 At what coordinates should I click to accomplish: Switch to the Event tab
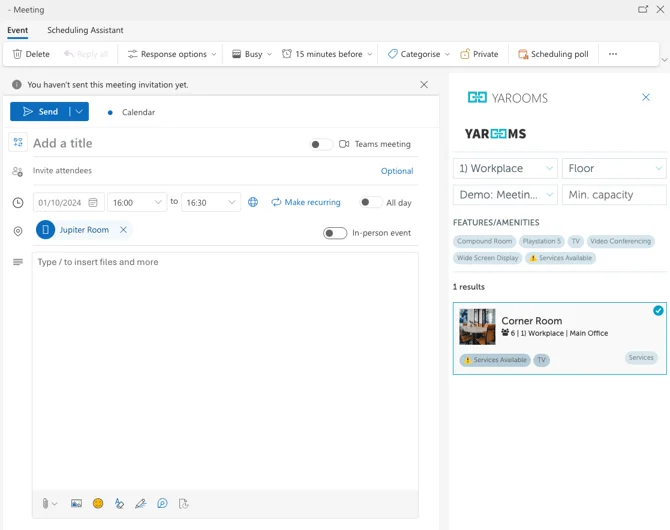click(x=18, y=30)
